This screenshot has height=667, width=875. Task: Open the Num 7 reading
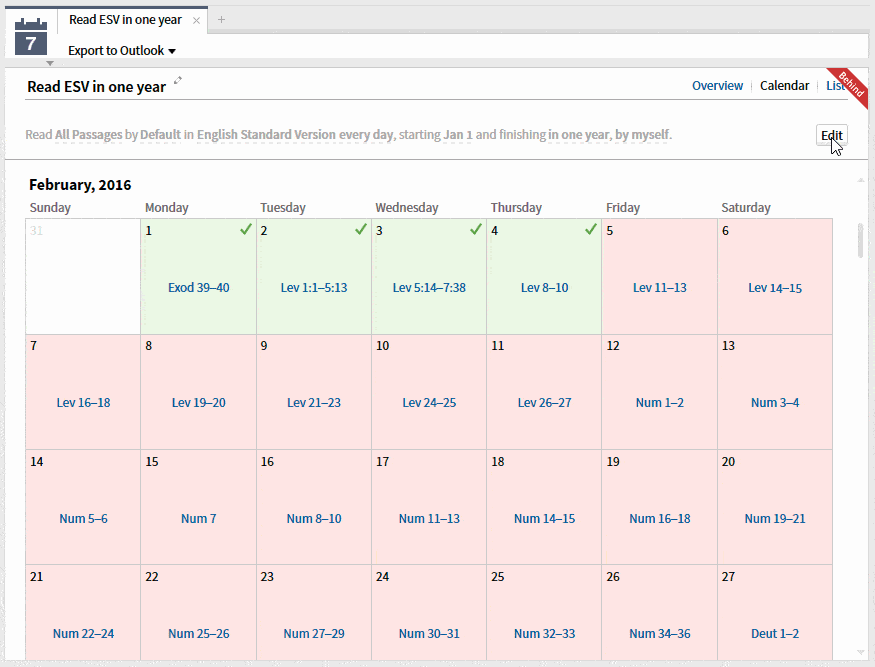pos(199,519)
